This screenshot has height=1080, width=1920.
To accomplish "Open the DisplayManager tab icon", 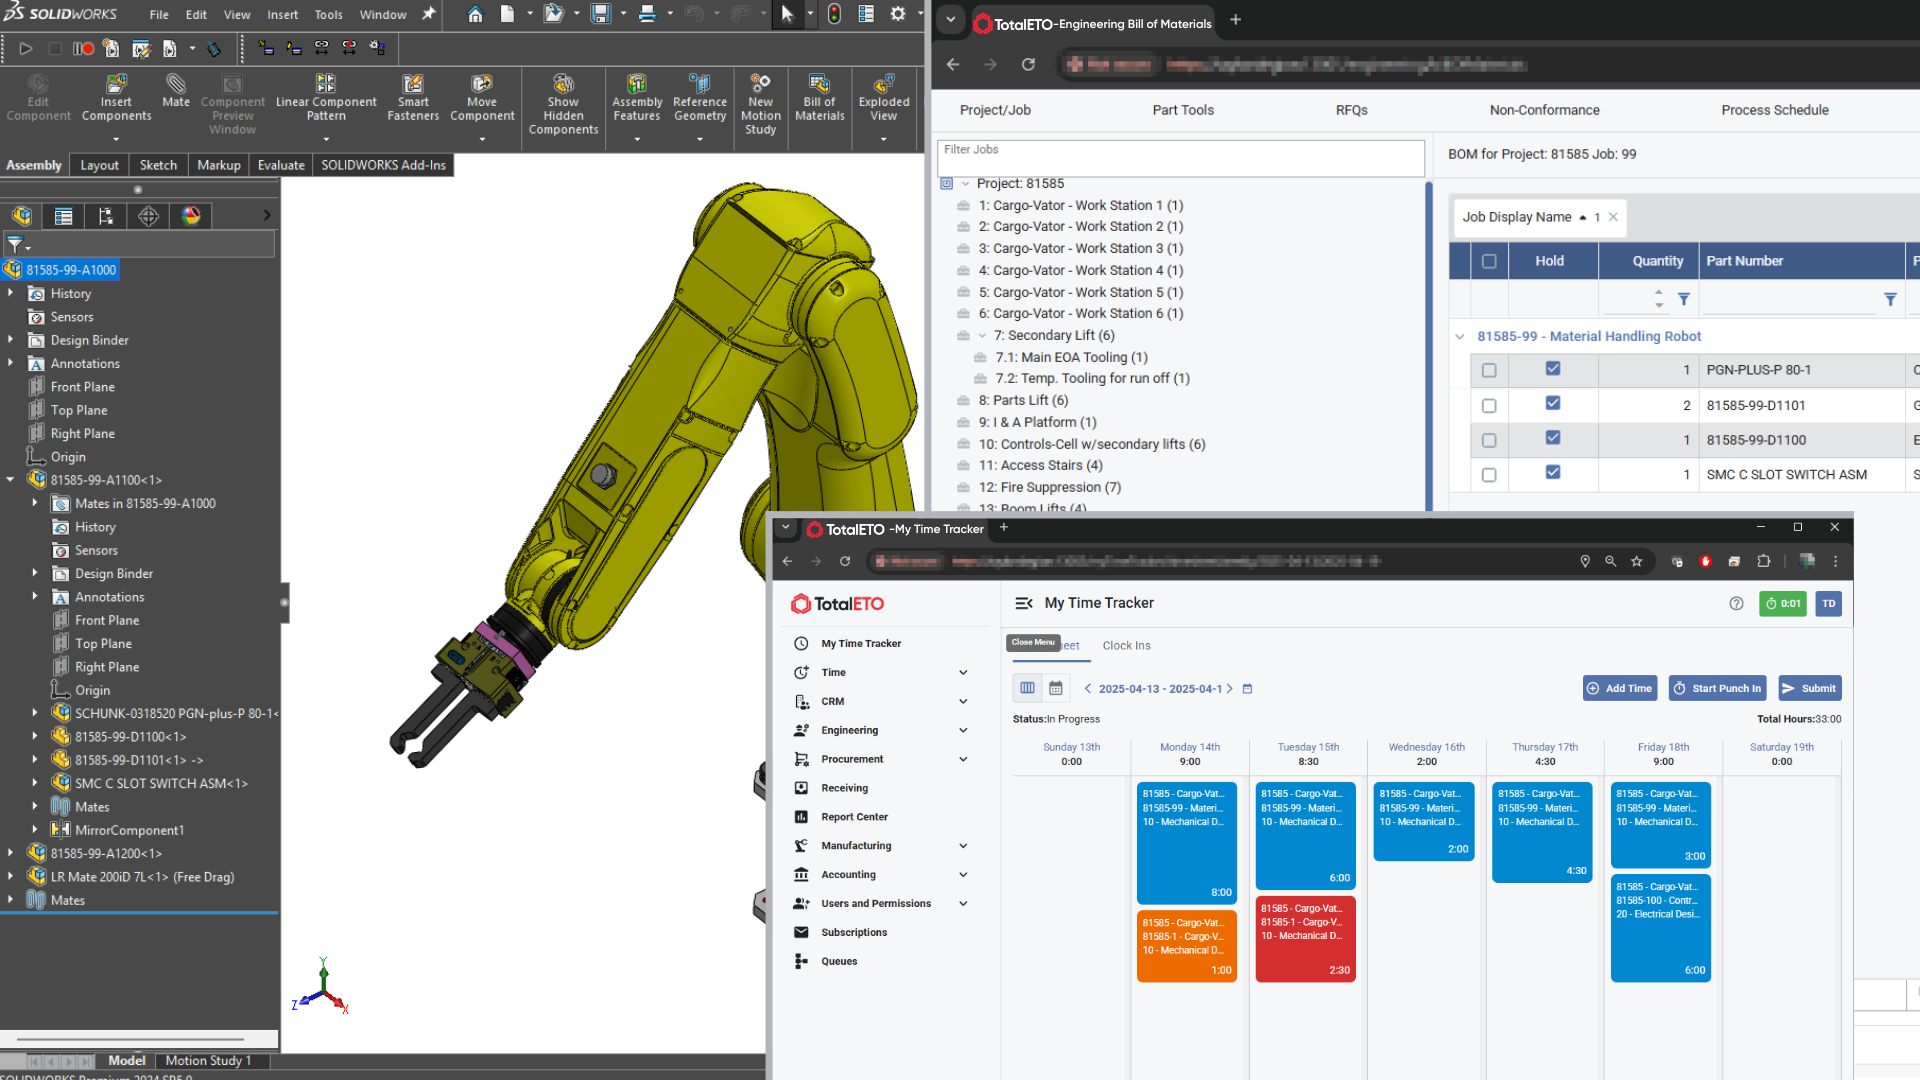I will click(x=191, y=215).
